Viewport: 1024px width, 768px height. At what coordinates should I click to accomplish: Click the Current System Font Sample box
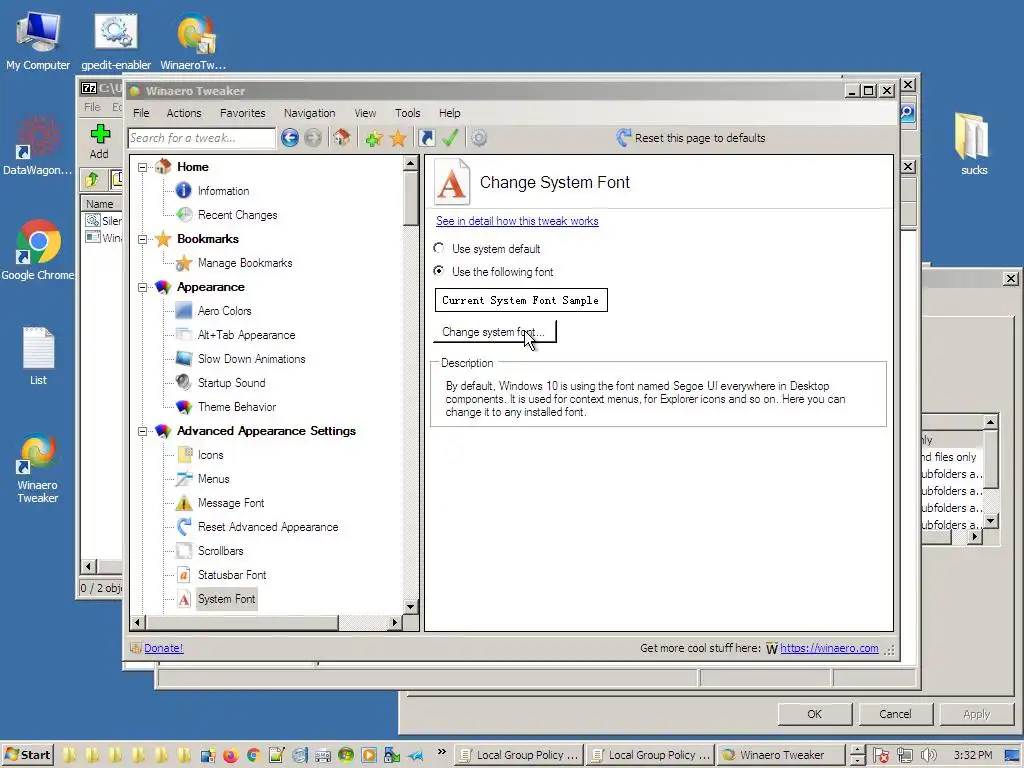521,300
